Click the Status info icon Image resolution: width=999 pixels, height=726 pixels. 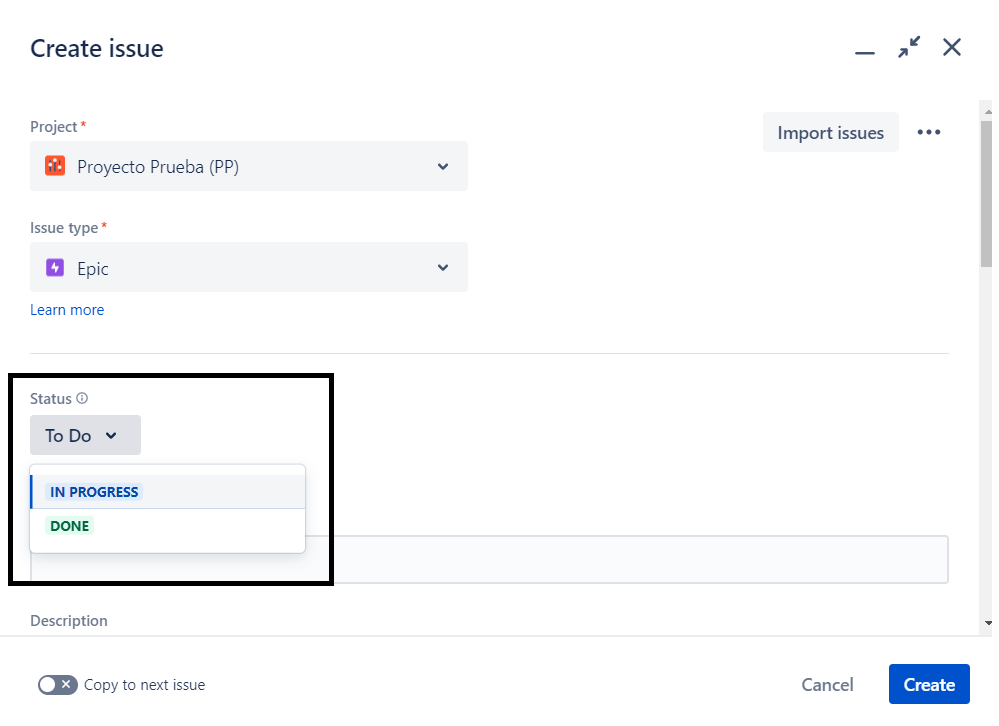(x=82, y=398)
